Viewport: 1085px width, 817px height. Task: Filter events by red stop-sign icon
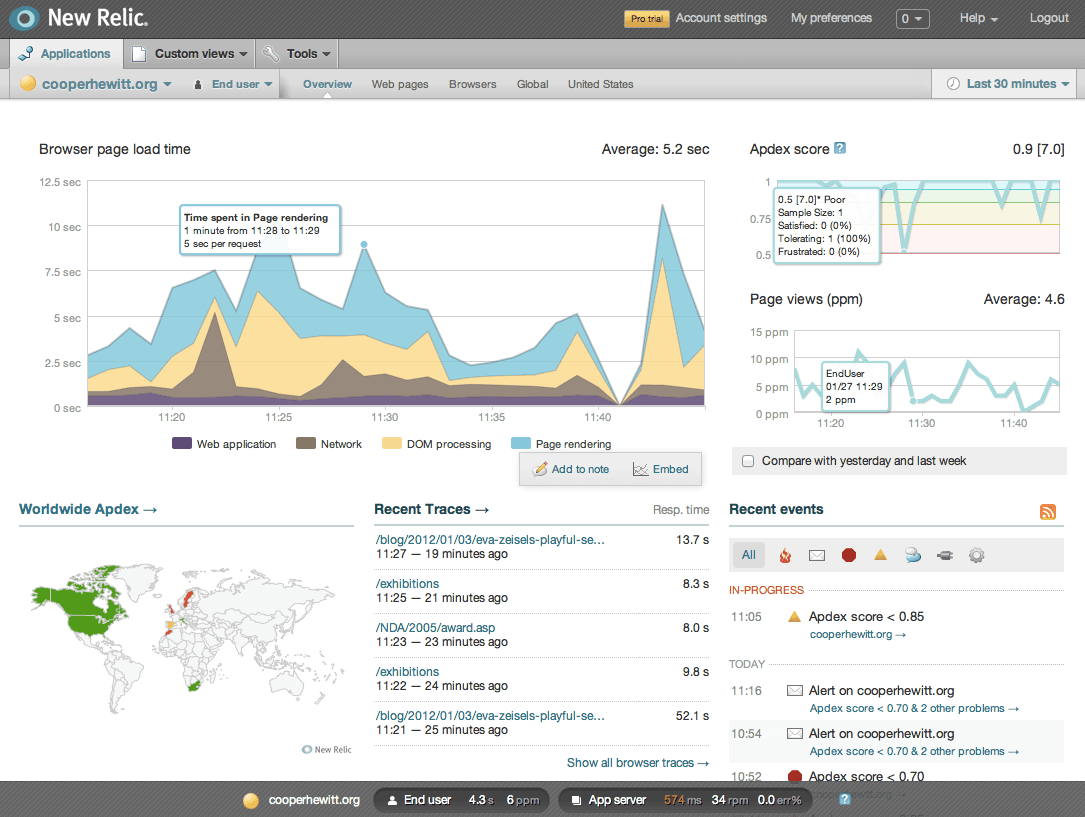tap(849, 555)
